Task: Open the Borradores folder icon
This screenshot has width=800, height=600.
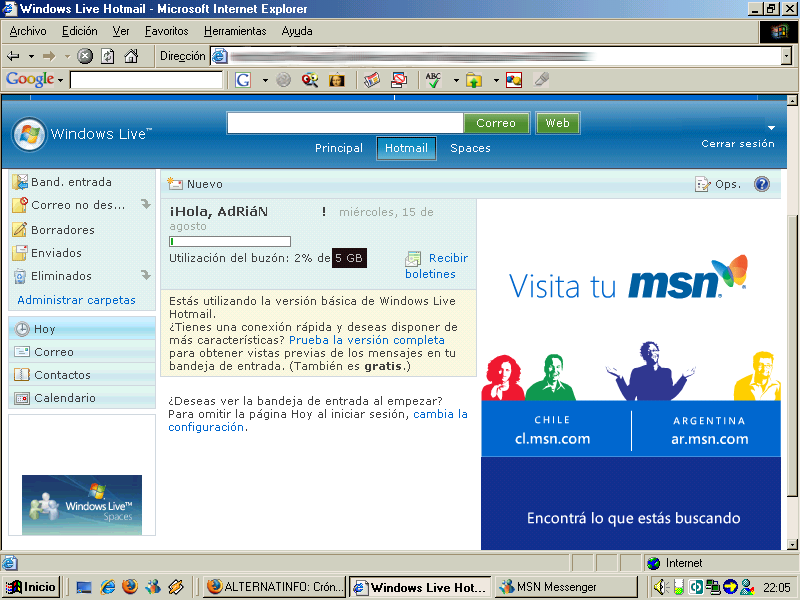Action: [20, 228]
